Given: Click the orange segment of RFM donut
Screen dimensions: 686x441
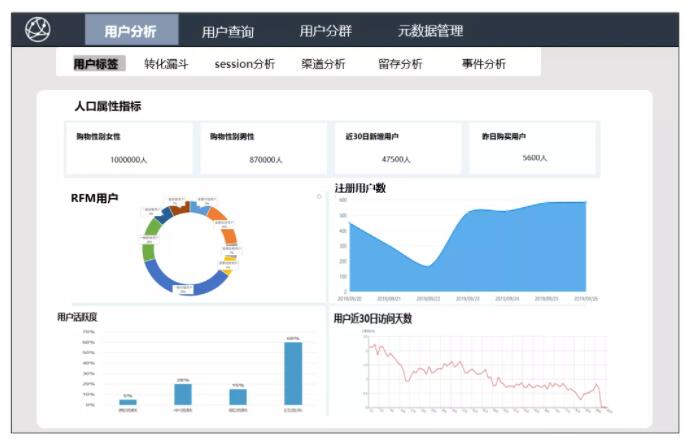Looking at the screenshot, I should pyautogui.click(x=230, y=236).
